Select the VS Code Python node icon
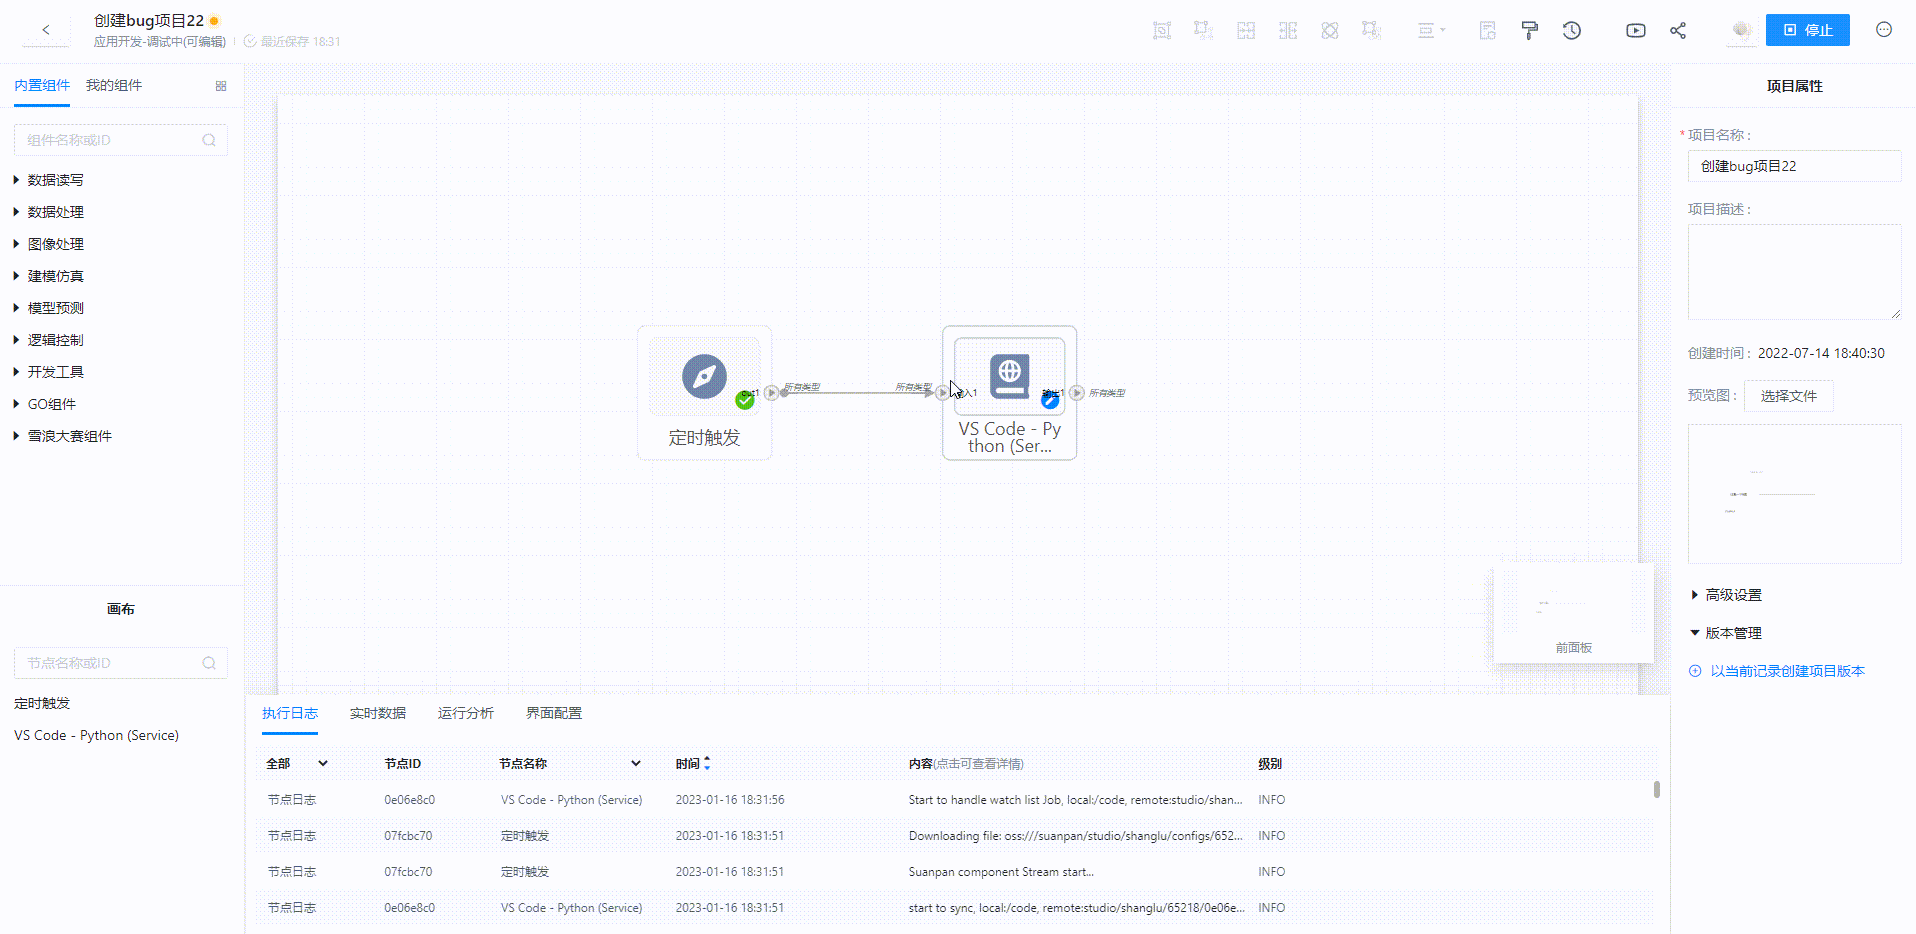This screenshot has height=934, width=1916. coord(1009,376)
